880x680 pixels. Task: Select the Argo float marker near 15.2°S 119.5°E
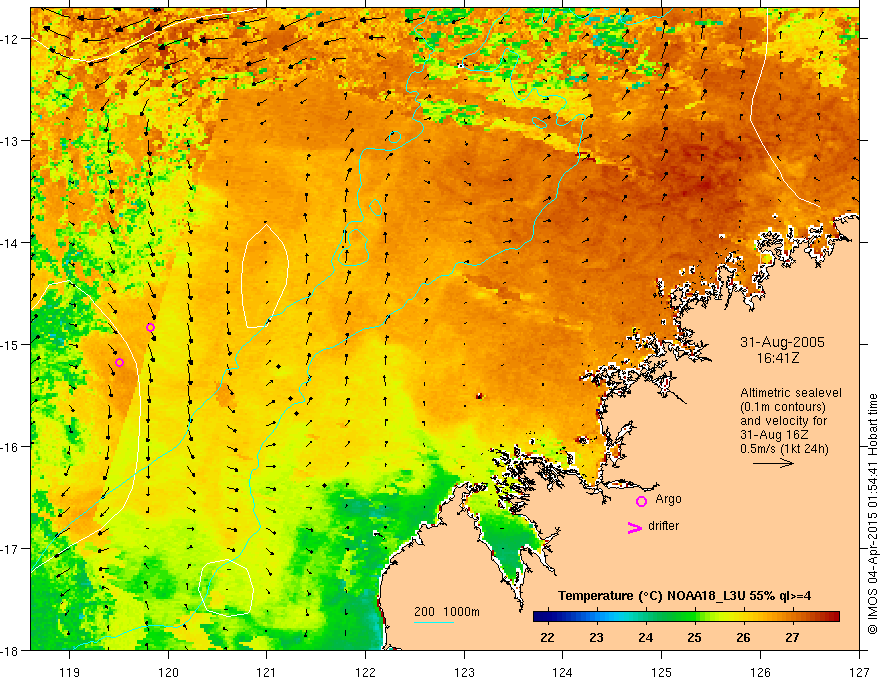[x=120, y=362]
